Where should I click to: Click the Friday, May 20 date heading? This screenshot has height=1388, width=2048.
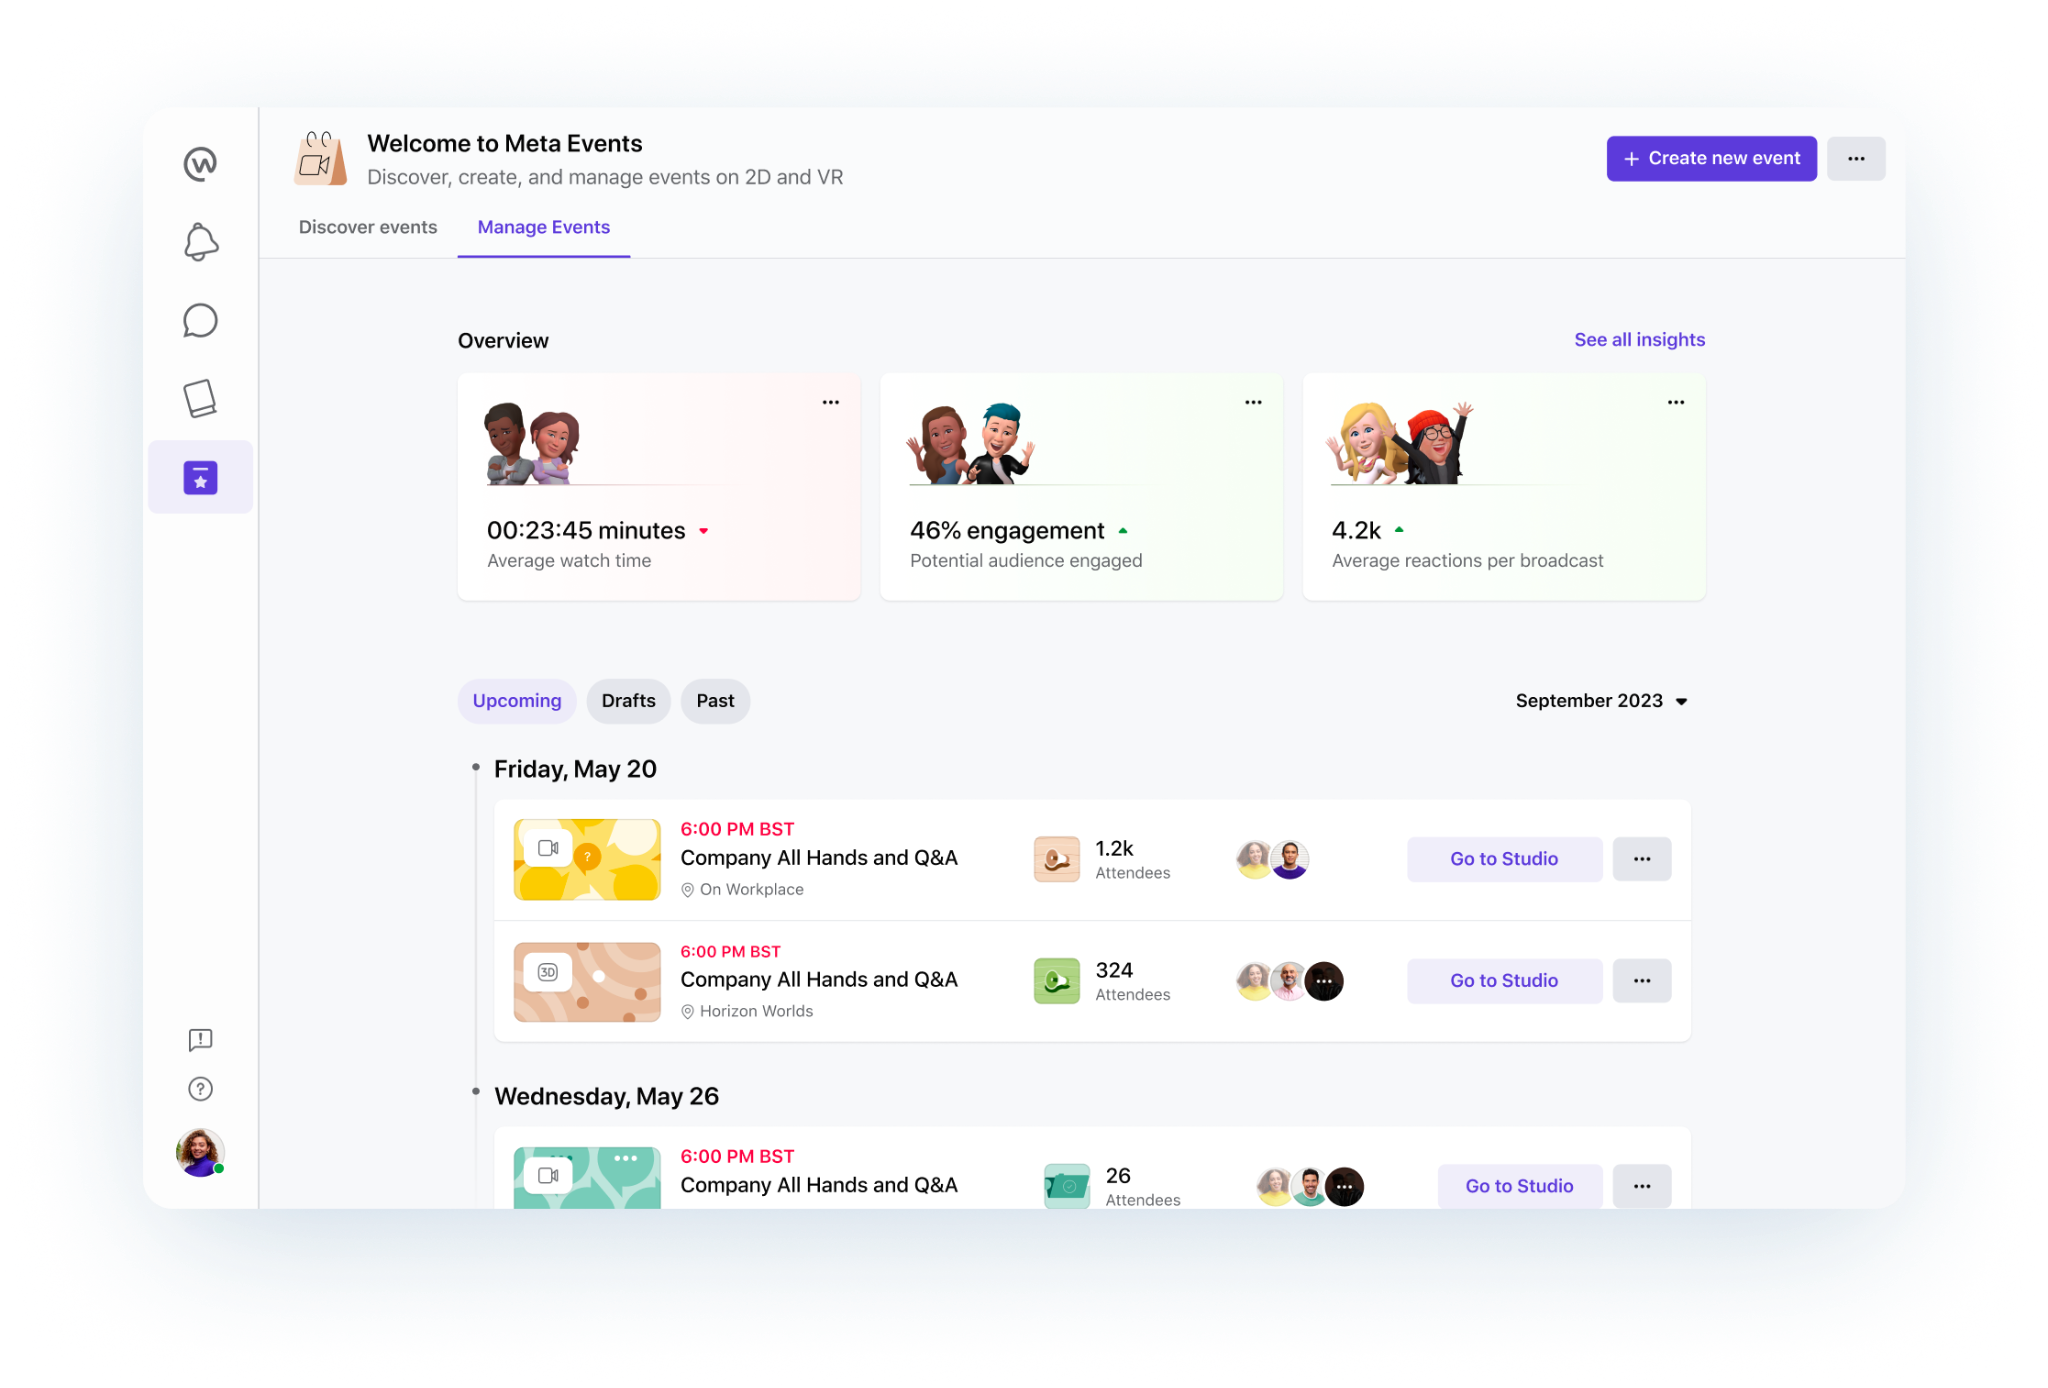575,769
